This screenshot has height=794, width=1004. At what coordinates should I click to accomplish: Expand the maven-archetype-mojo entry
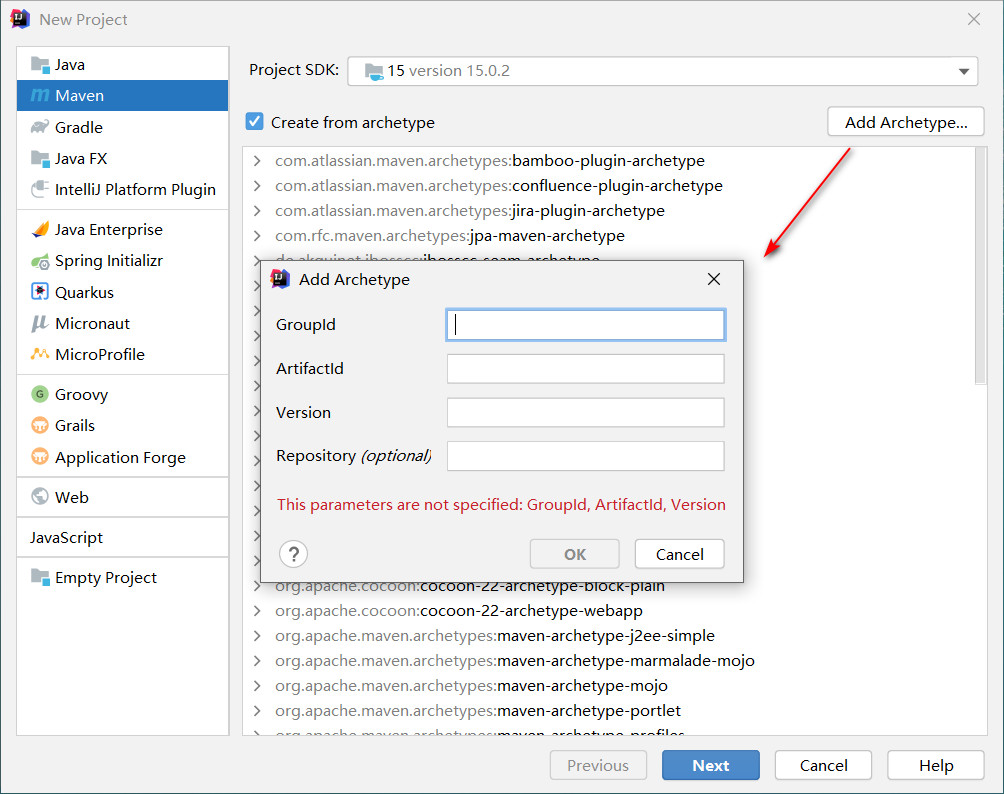(257, 686)
